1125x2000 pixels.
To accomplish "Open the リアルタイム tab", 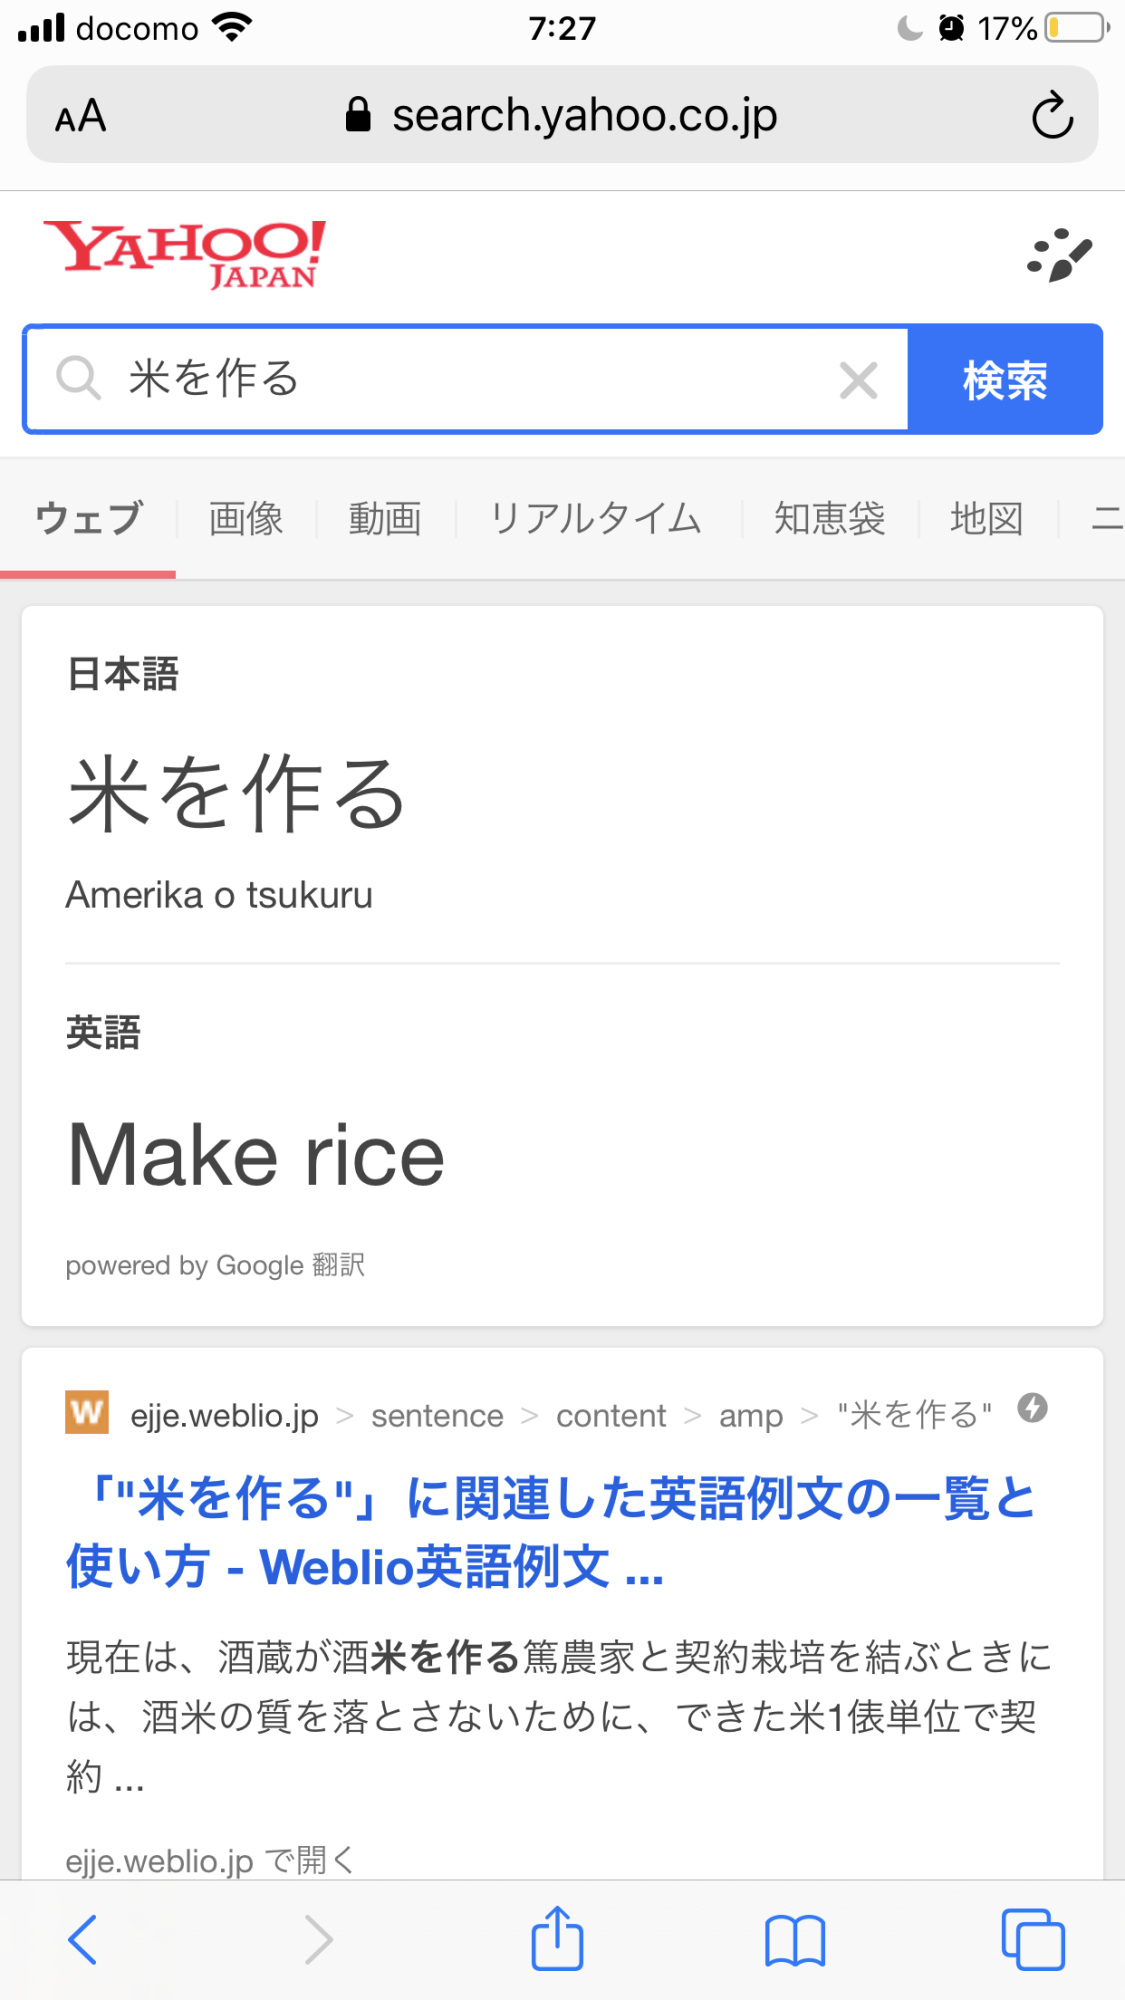I will click(596, 519).
